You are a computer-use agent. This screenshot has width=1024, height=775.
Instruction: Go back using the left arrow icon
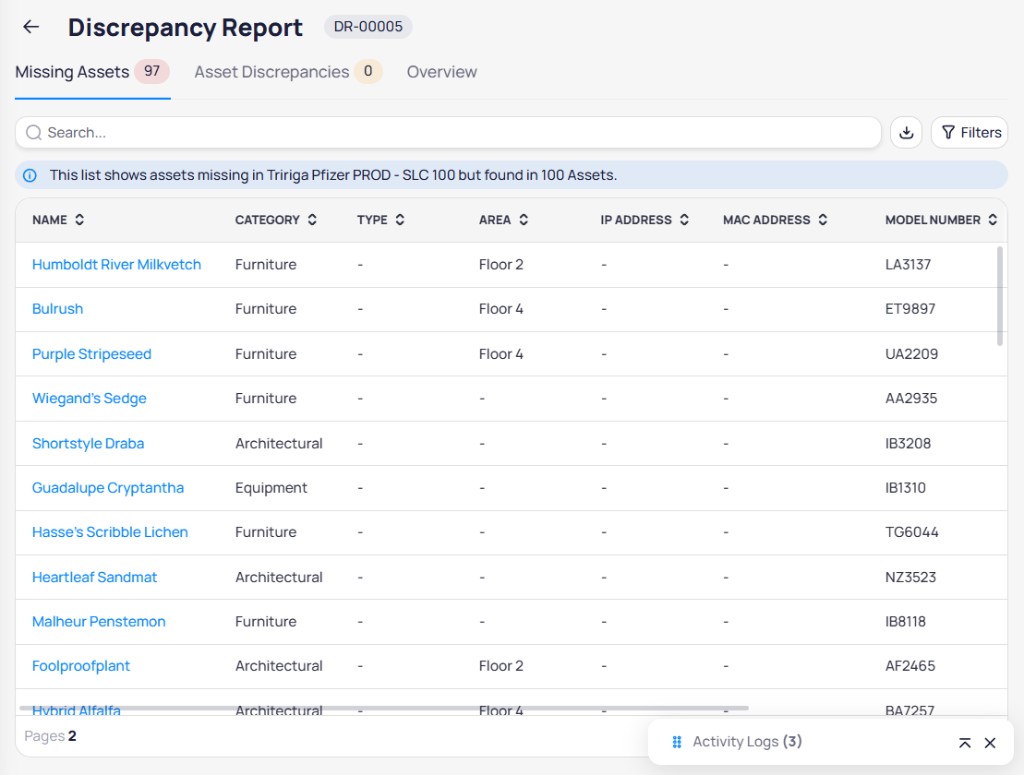31,27
